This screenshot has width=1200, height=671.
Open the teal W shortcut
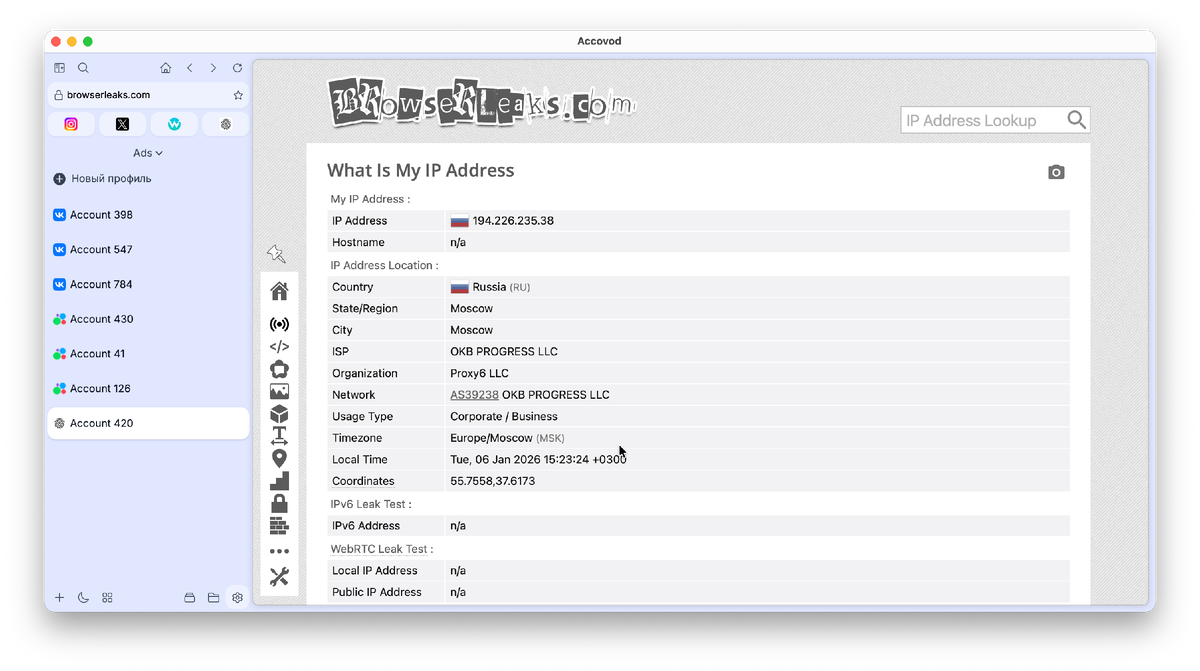click(174, 124)
